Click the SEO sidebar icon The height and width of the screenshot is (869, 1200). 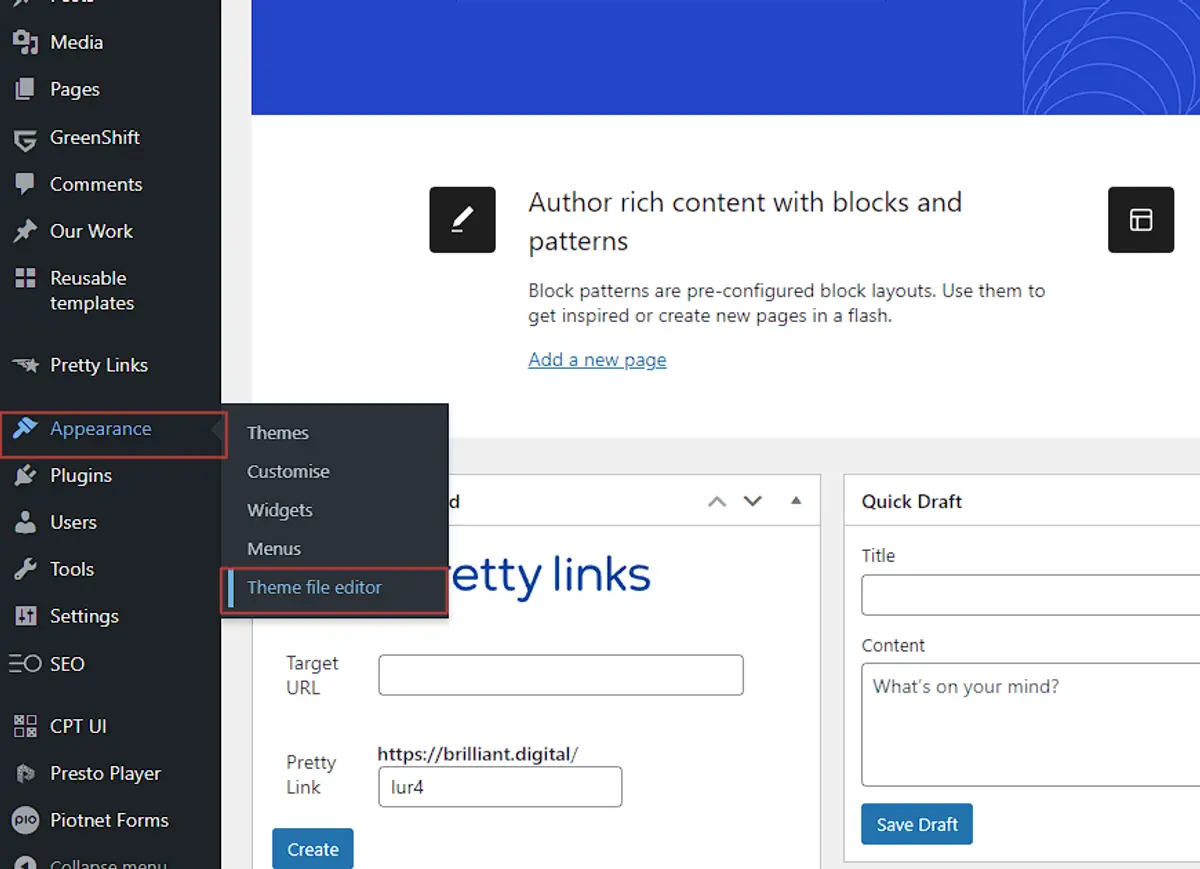point(25,663)
